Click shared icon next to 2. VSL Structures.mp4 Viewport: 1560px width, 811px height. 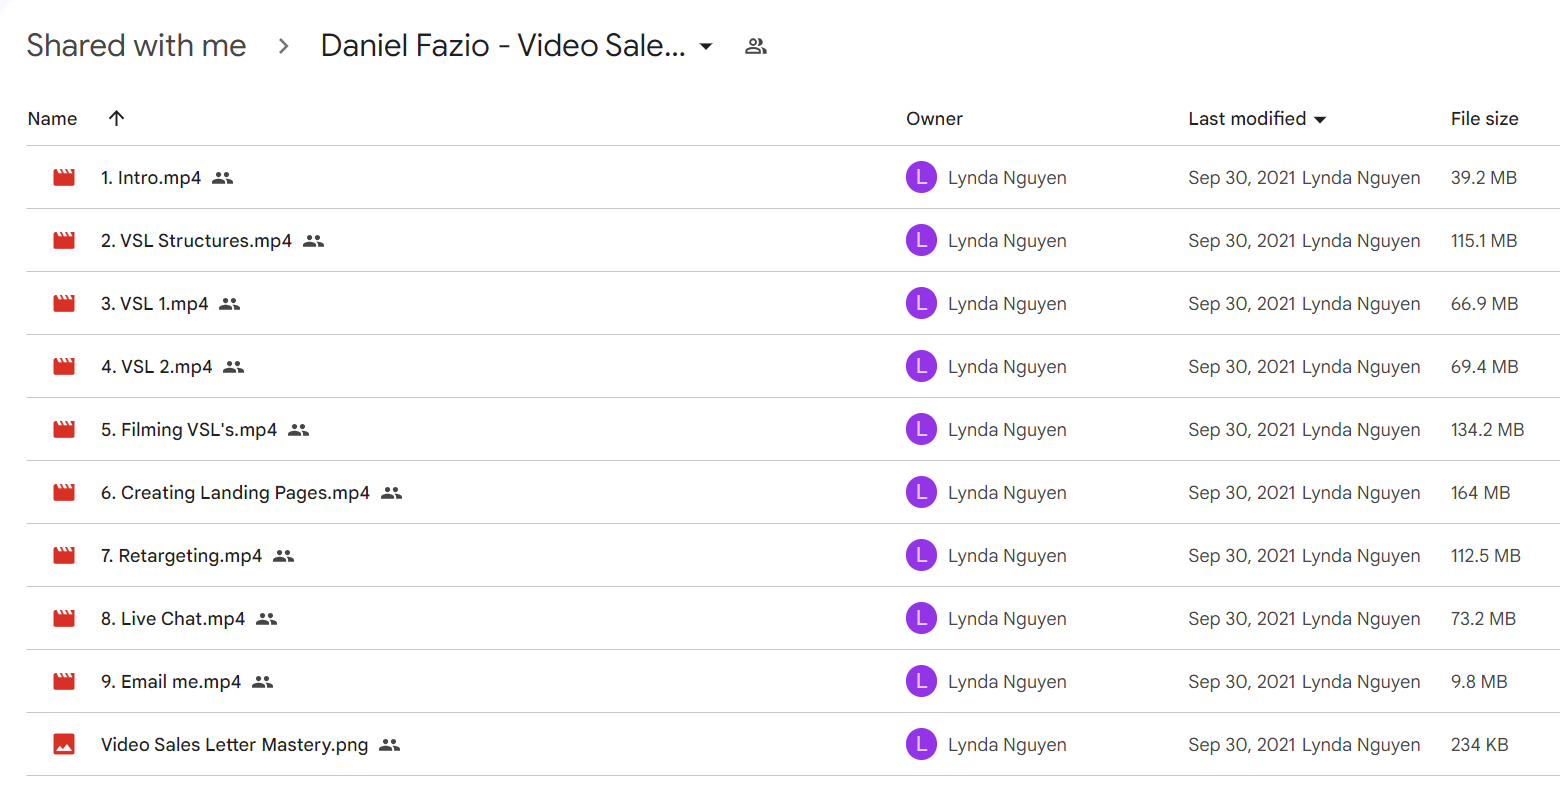(314, 241)
